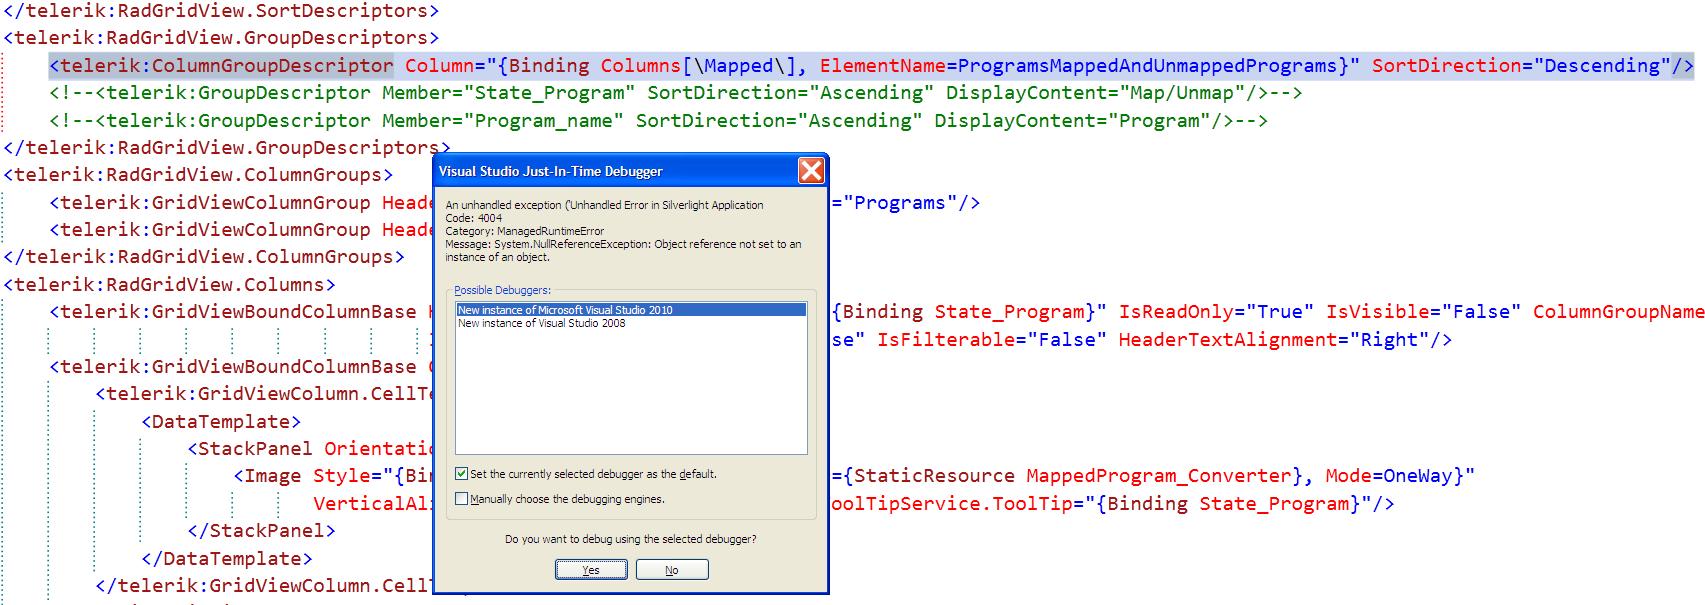Click IsFilterable="False" attribute in code
Image resolution: width=1705 pixels, height=605 pixels.
click(992, 340)
